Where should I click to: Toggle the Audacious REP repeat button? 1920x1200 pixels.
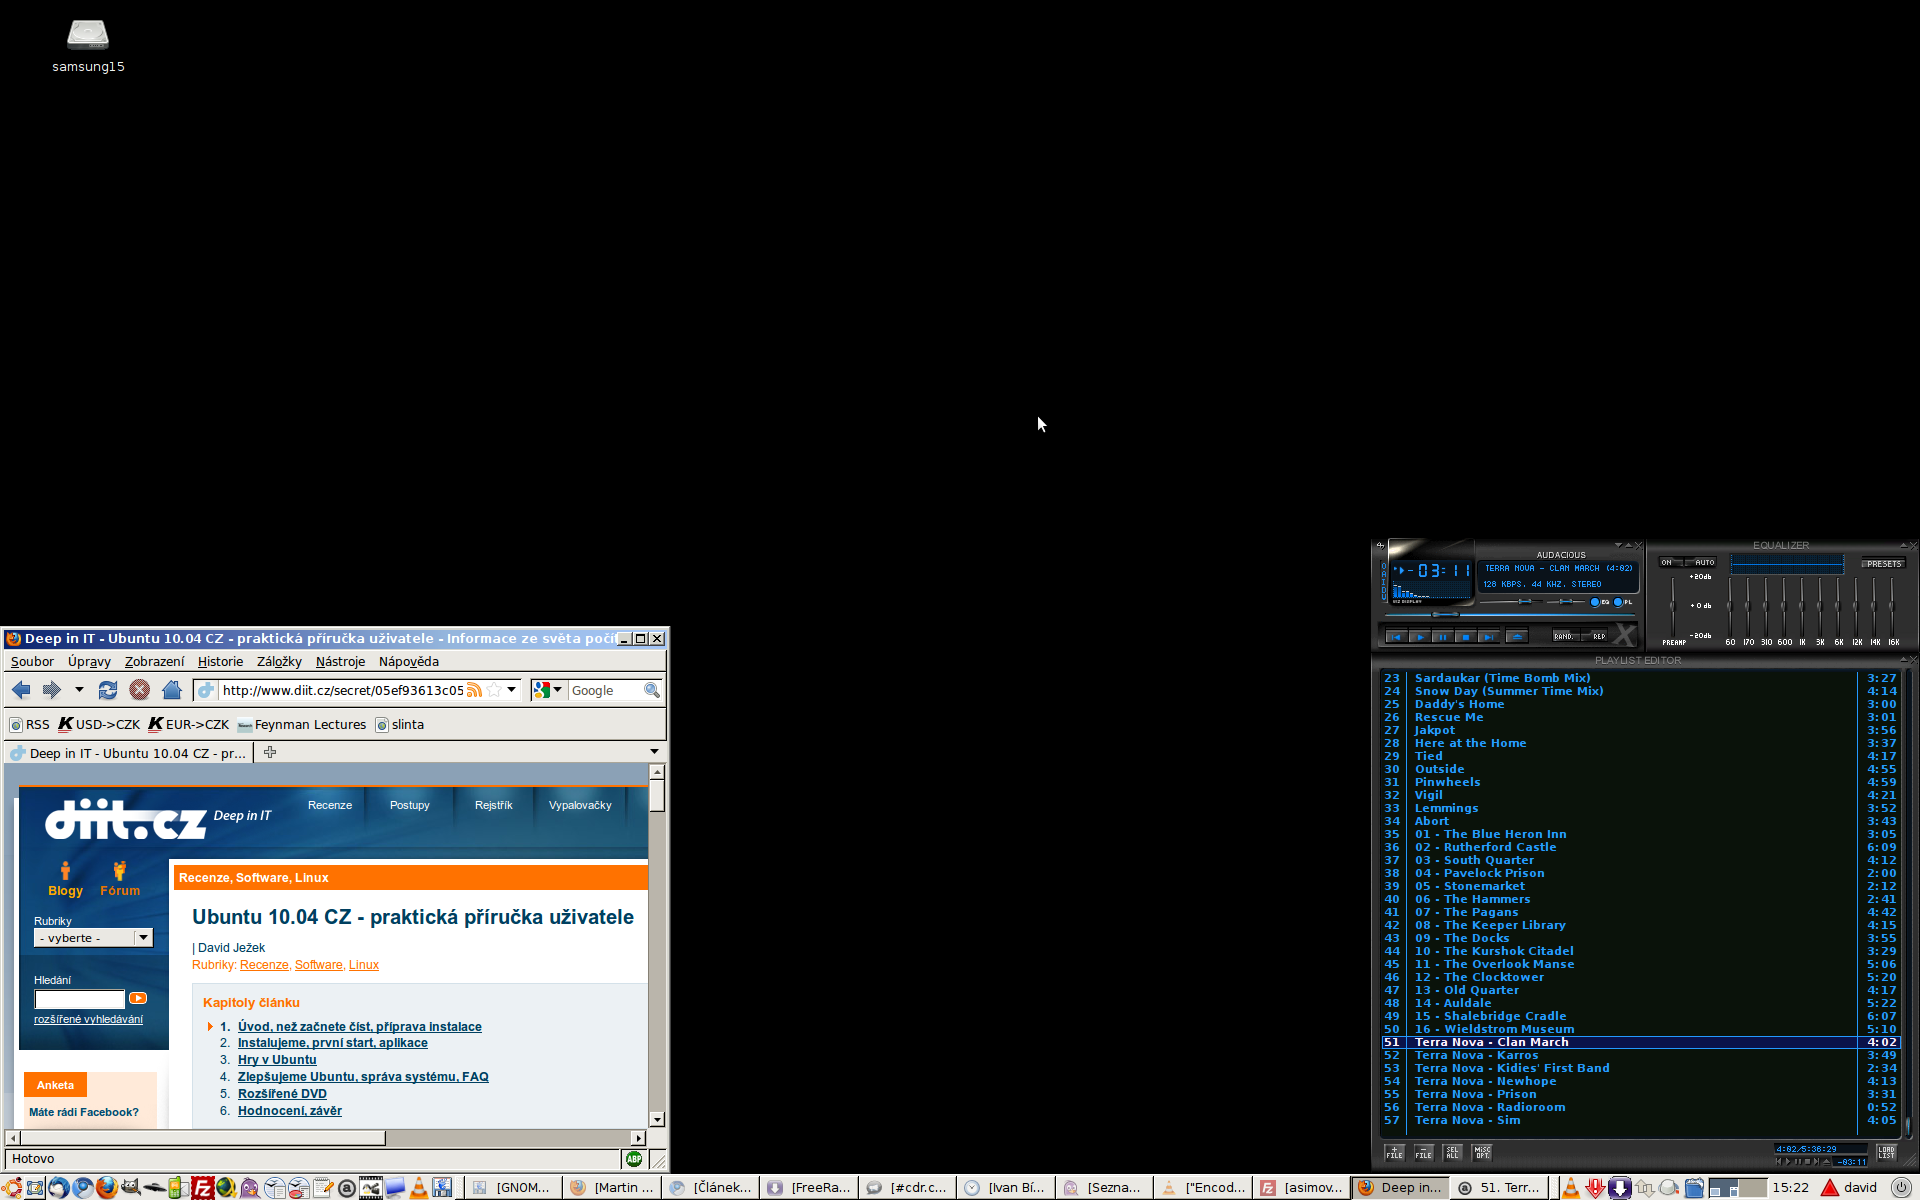(1596, 636)
